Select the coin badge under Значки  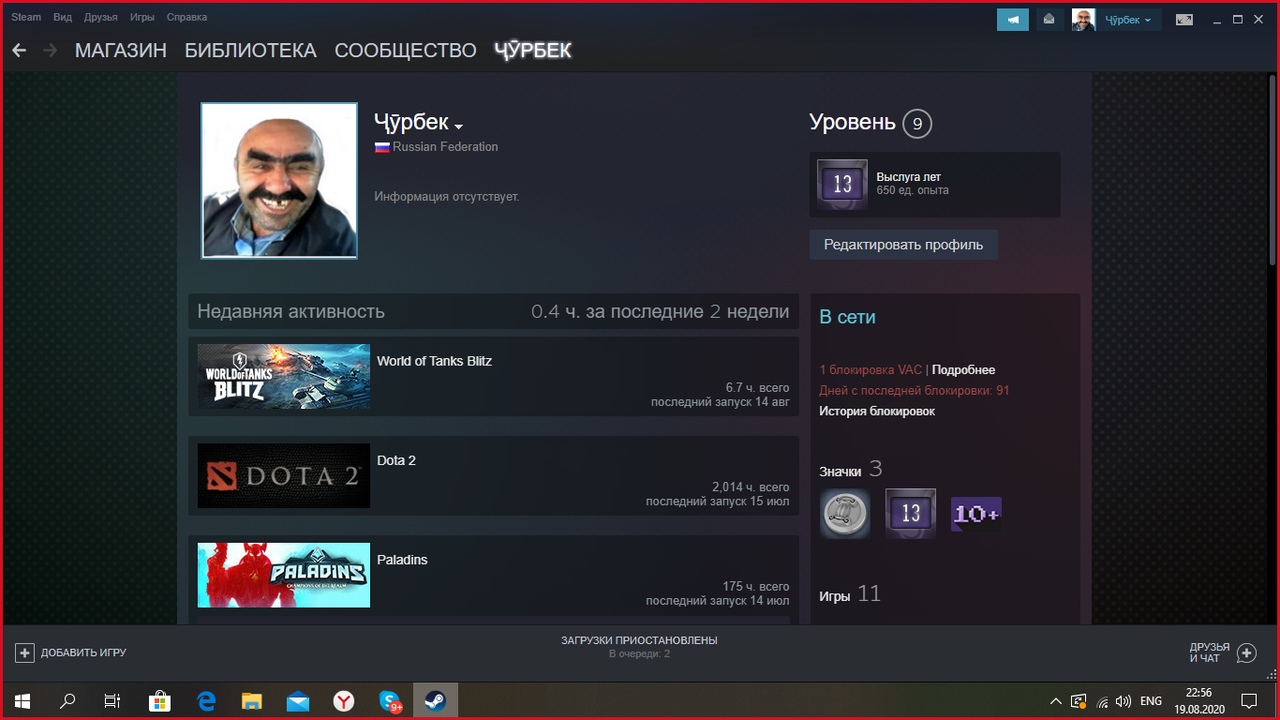(844, 513)
